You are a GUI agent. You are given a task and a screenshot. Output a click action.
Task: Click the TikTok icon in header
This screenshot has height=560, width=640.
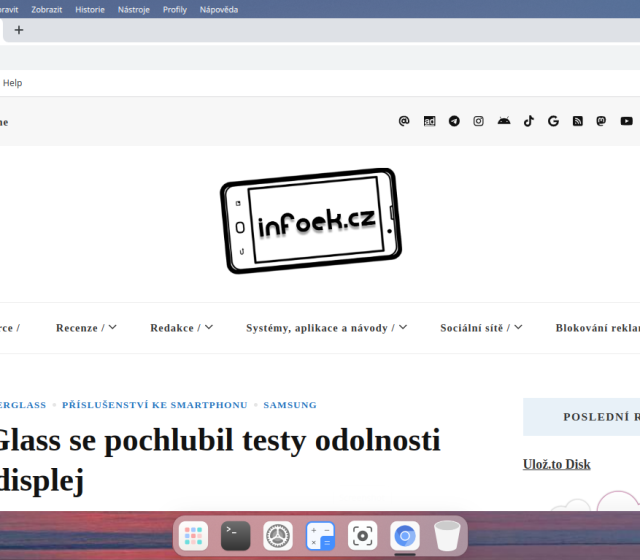pos(529,121)
